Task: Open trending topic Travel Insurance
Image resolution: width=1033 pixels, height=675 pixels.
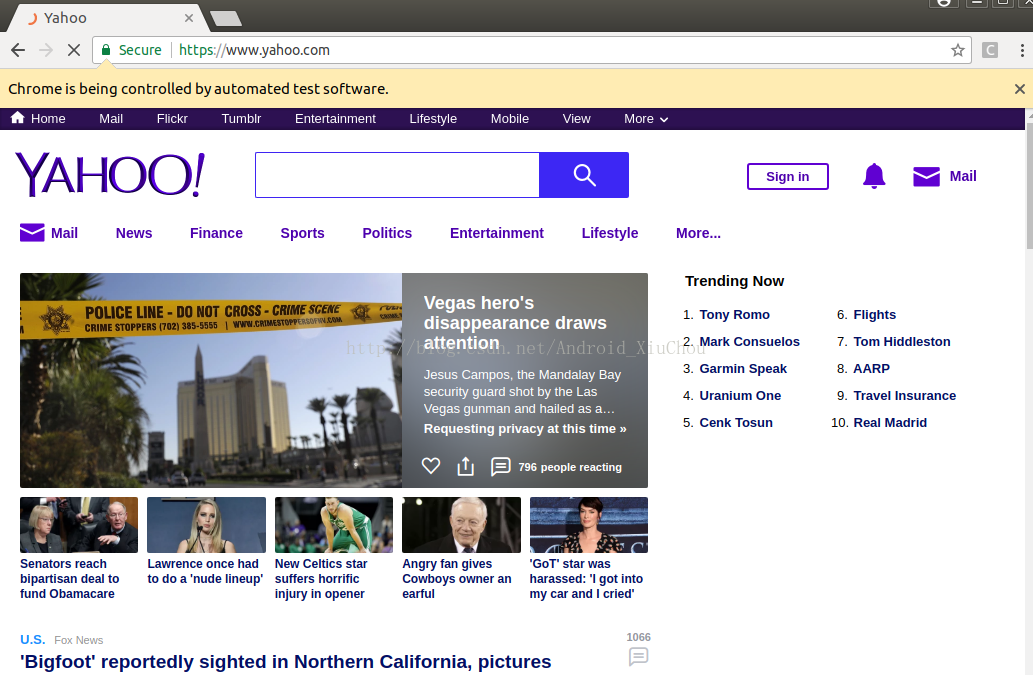Action: click(x=905, y=396)
